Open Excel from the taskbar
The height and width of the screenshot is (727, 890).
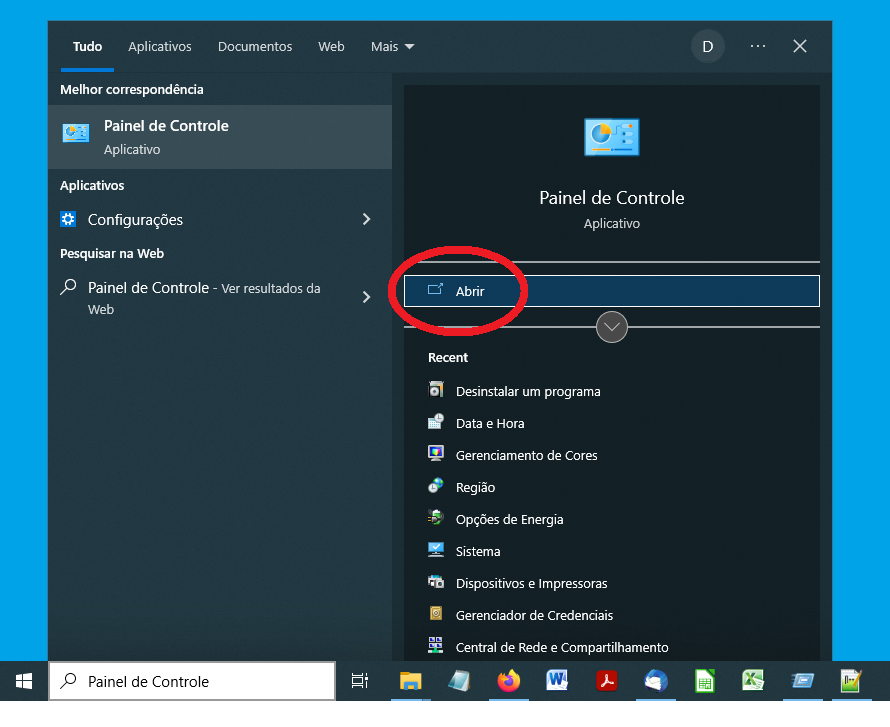[753, 682]
